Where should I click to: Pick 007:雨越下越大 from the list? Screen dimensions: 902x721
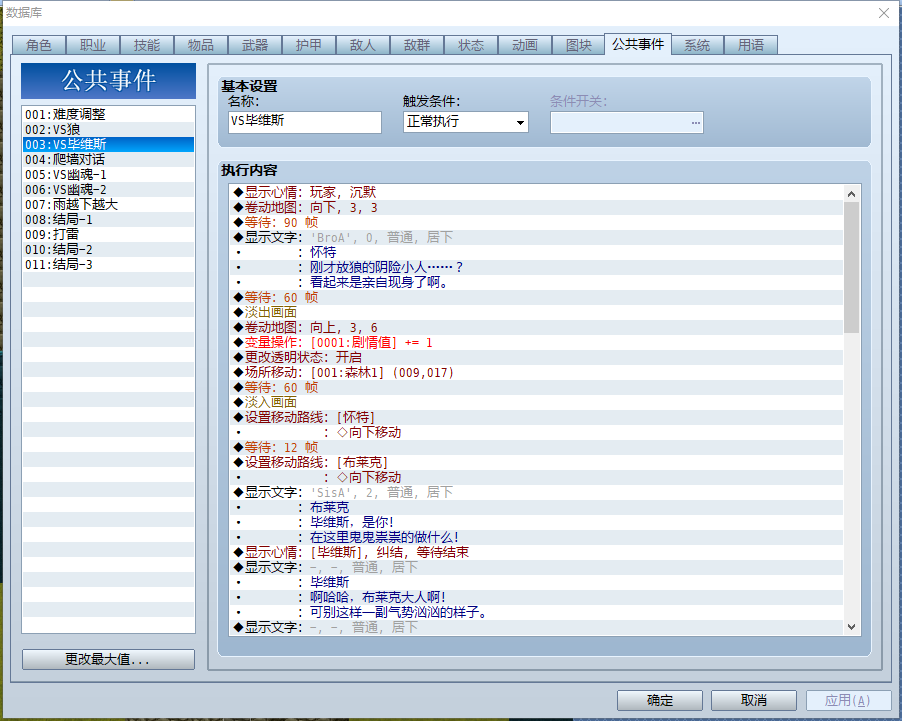pos(108,204)
